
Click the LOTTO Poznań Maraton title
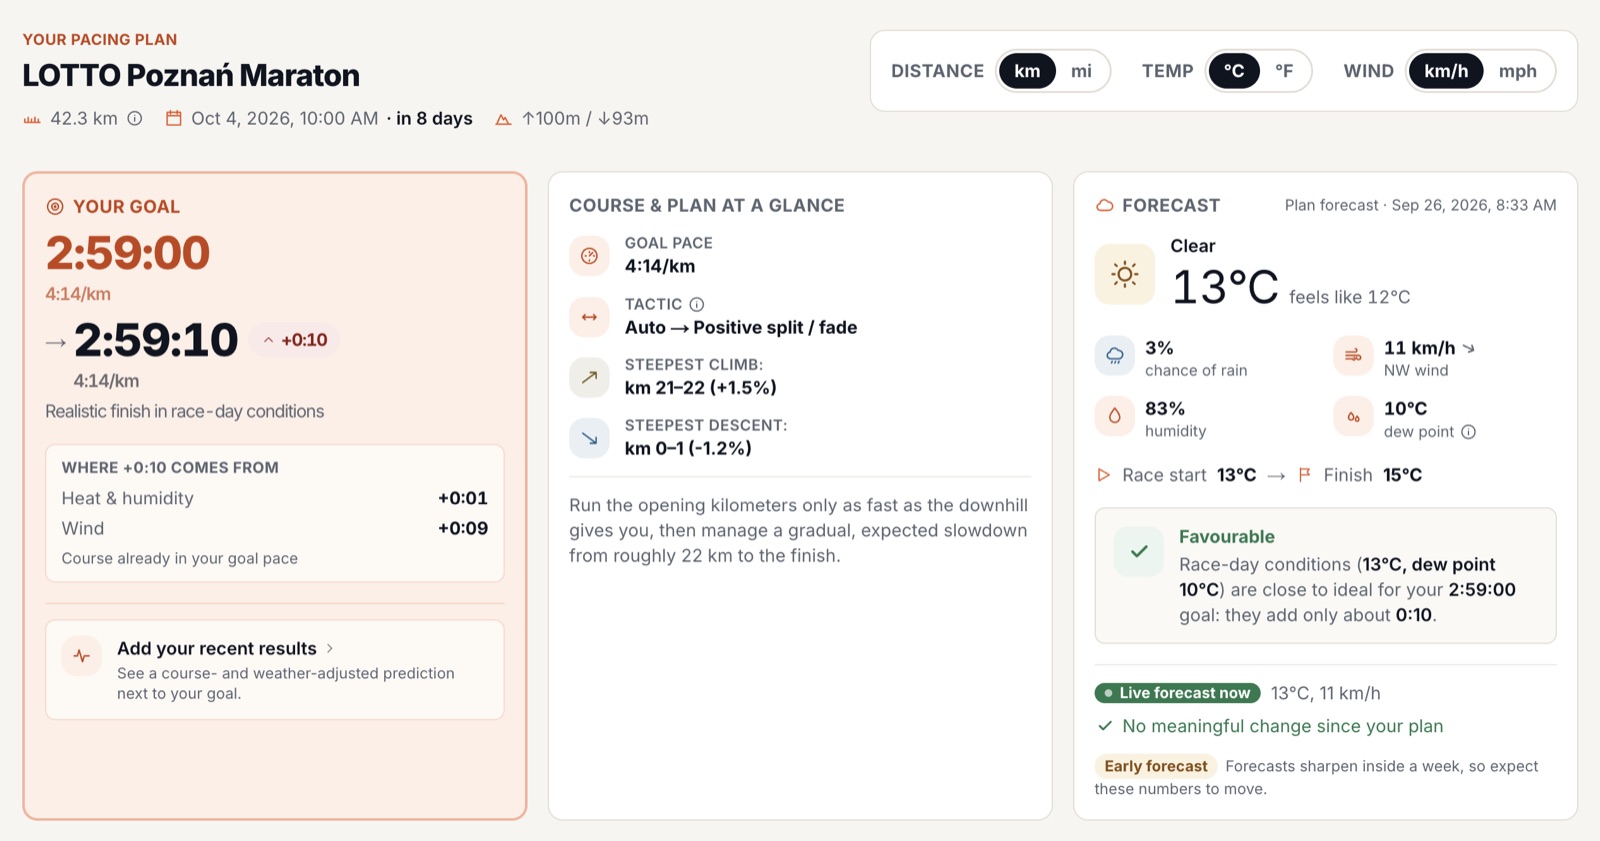(191, 75)
